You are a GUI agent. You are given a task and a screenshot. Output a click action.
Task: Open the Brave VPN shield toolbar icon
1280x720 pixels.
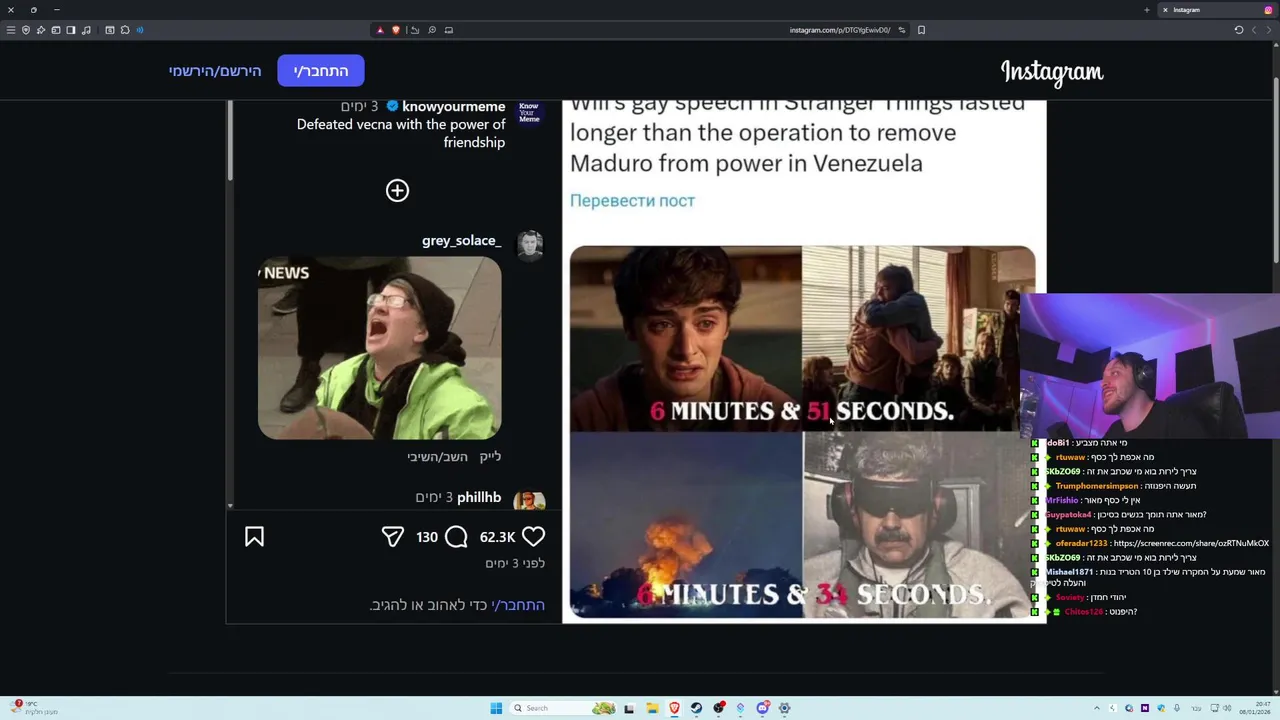26,30
